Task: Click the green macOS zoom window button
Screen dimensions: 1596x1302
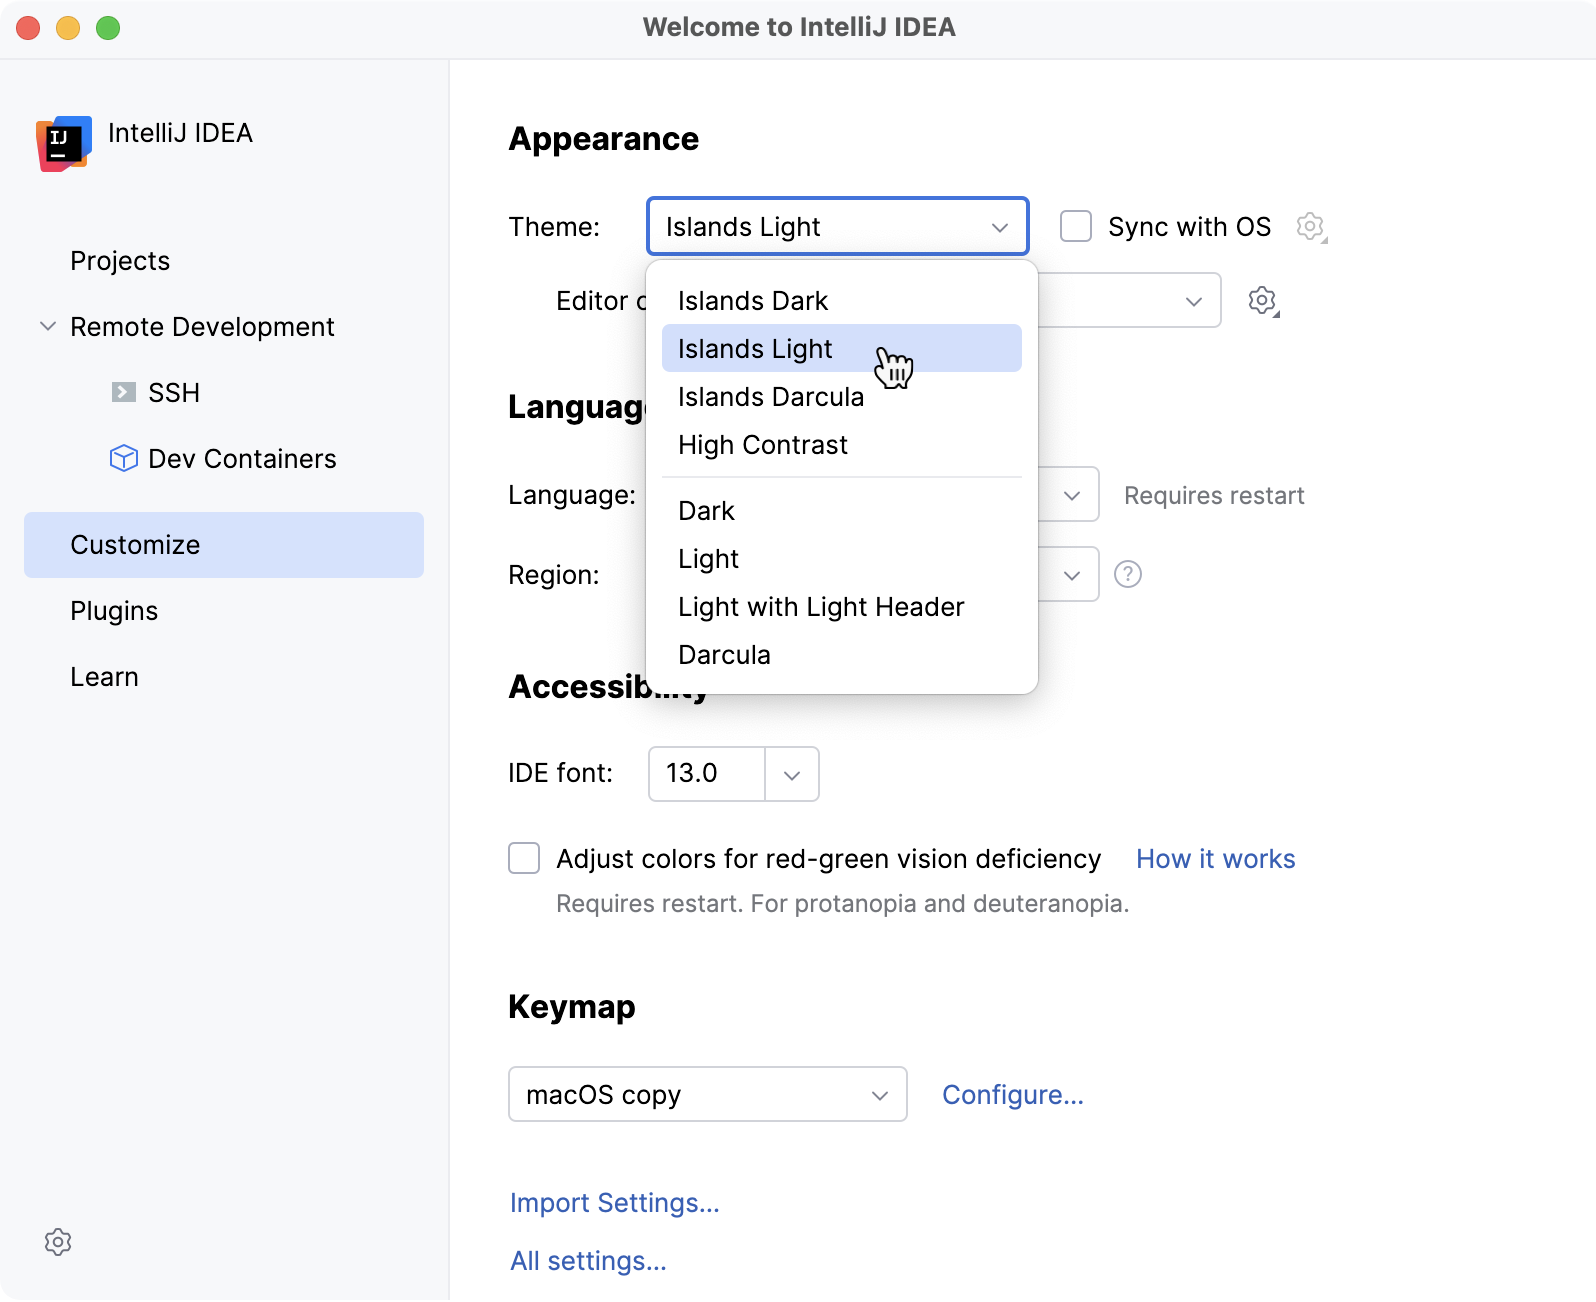Action: 108,28
